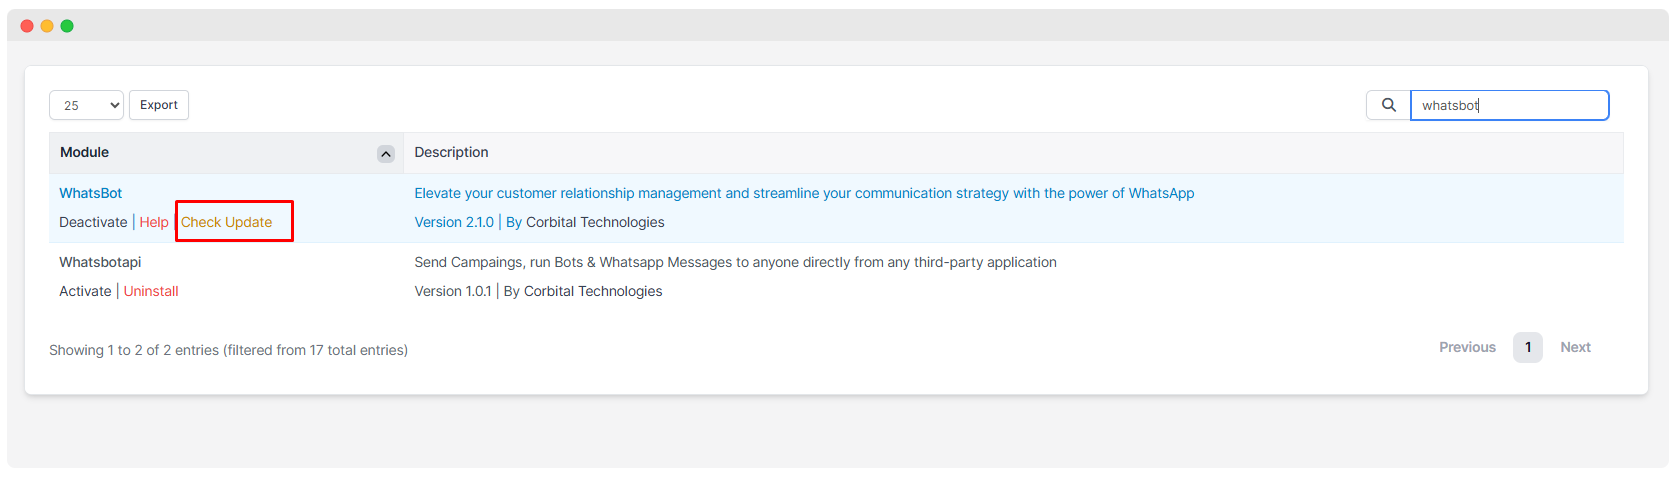Uninstall the Whatsbotapi module

click(x=151, y=291)
